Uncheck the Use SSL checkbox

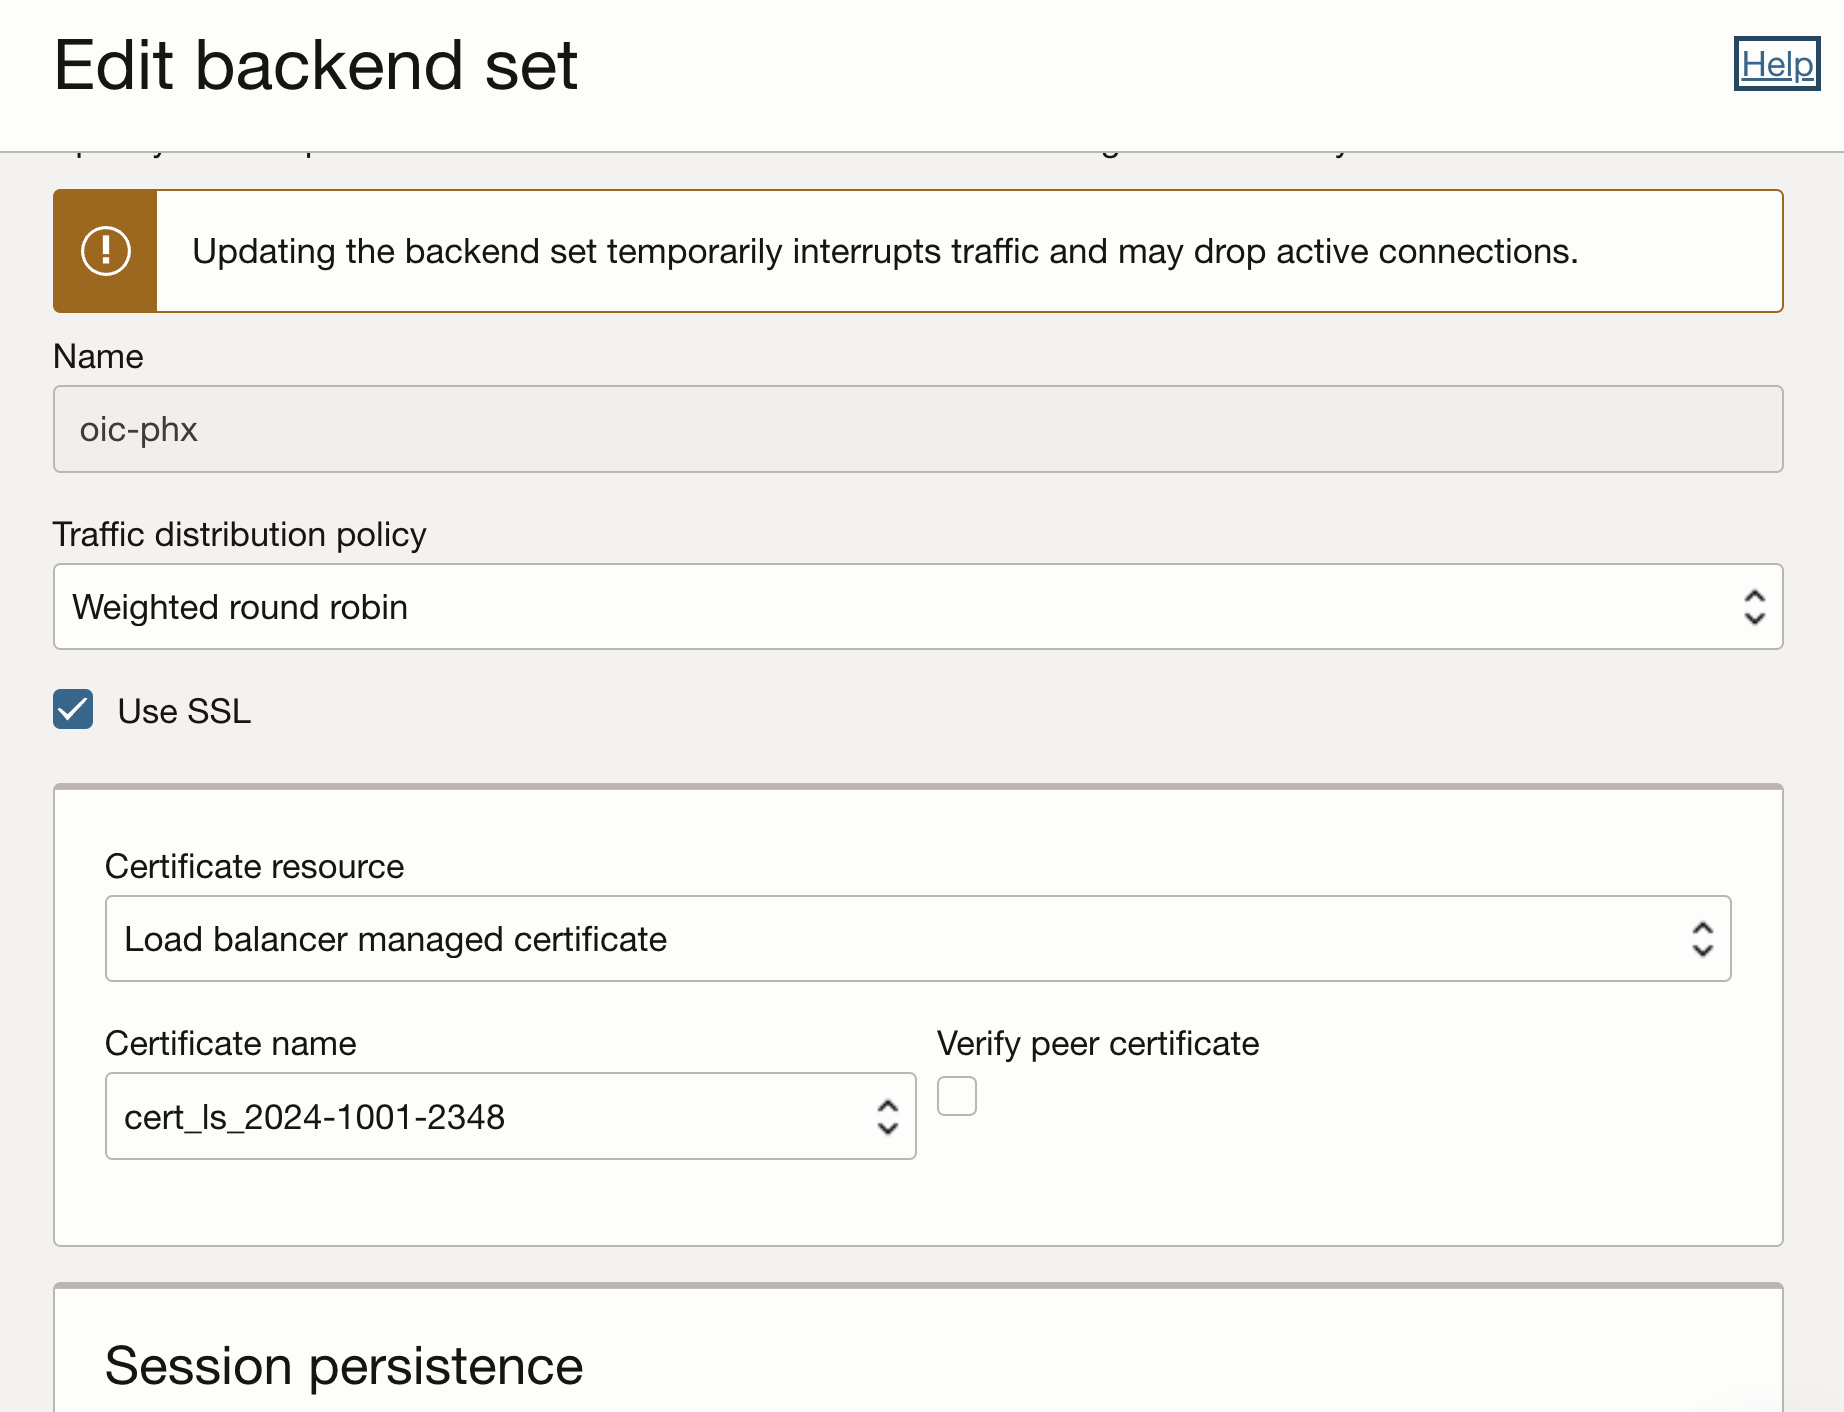pyautogui.click(x=73, y=709)
